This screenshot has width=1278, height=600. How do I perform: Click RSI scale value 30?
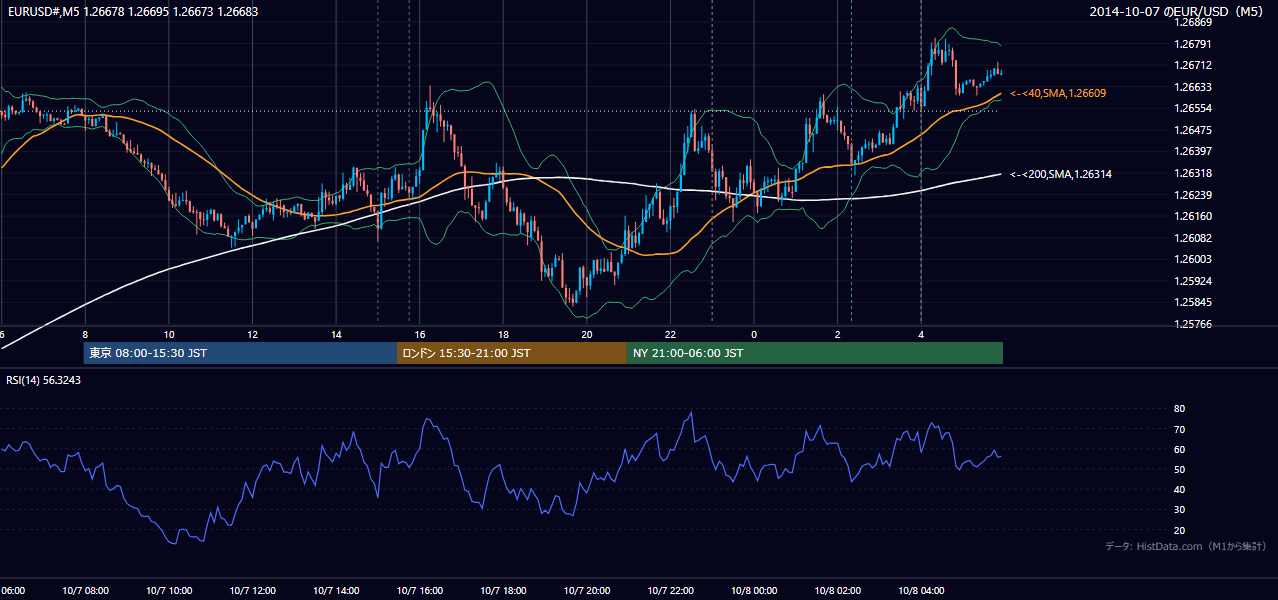click(x=1179, y=510)
